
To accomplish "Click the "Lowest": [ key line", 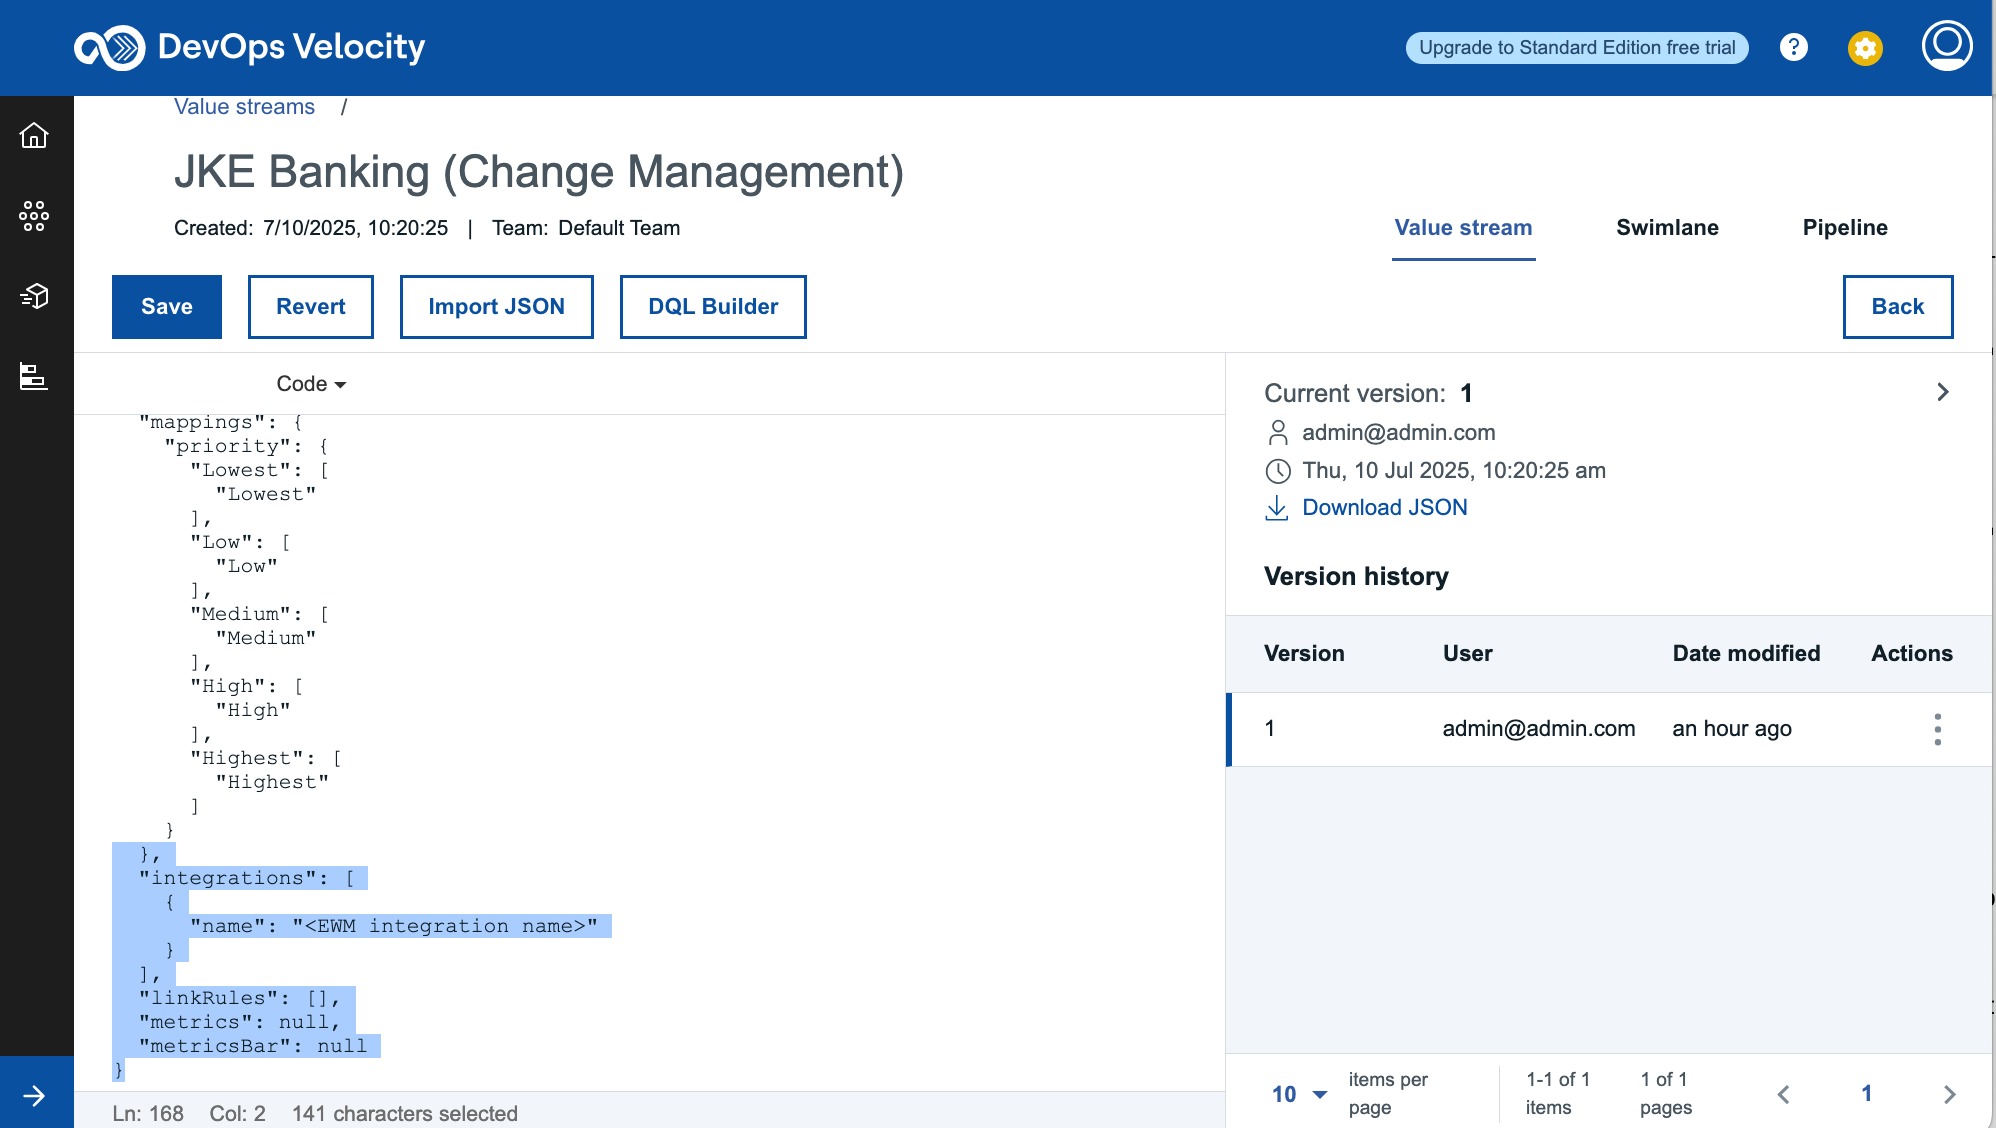I will [x=260, y=470].
